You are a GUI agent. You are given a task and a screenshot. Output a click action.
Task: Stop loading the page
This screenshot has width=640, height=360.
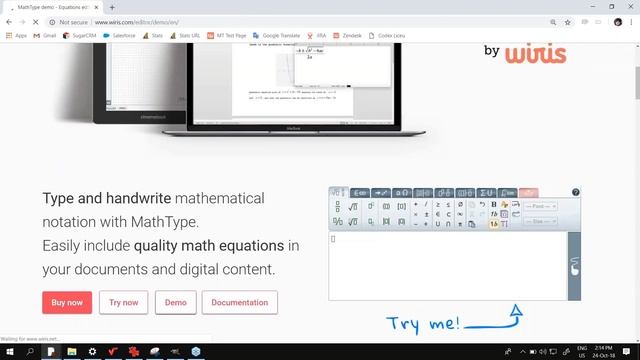tap(36, 22)
